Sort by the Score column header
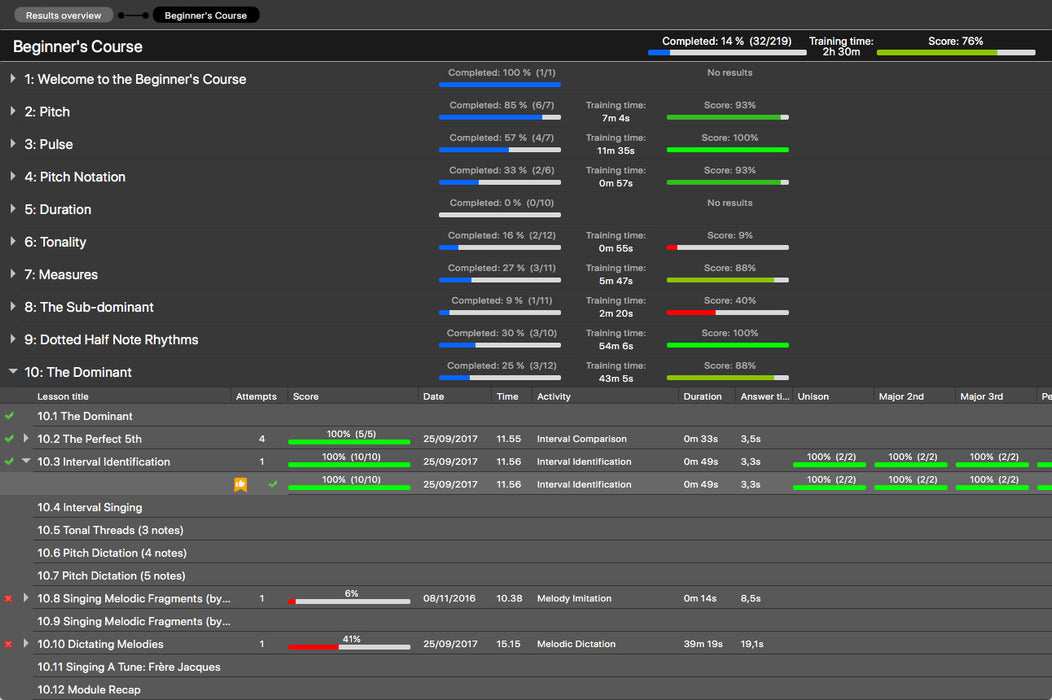Viewport: 1052px width, 700px height. click(x=306, y=397)
